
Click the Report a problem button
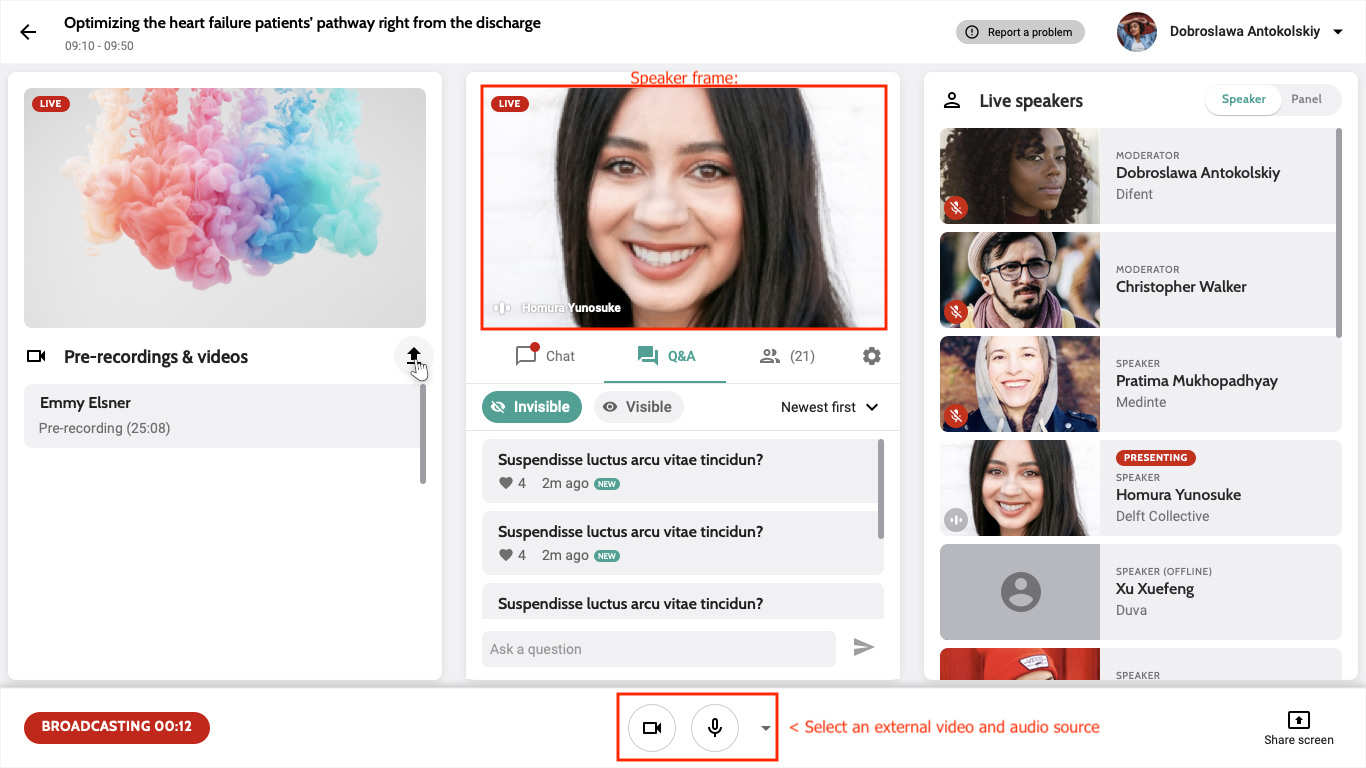[x=1020, y=32]
